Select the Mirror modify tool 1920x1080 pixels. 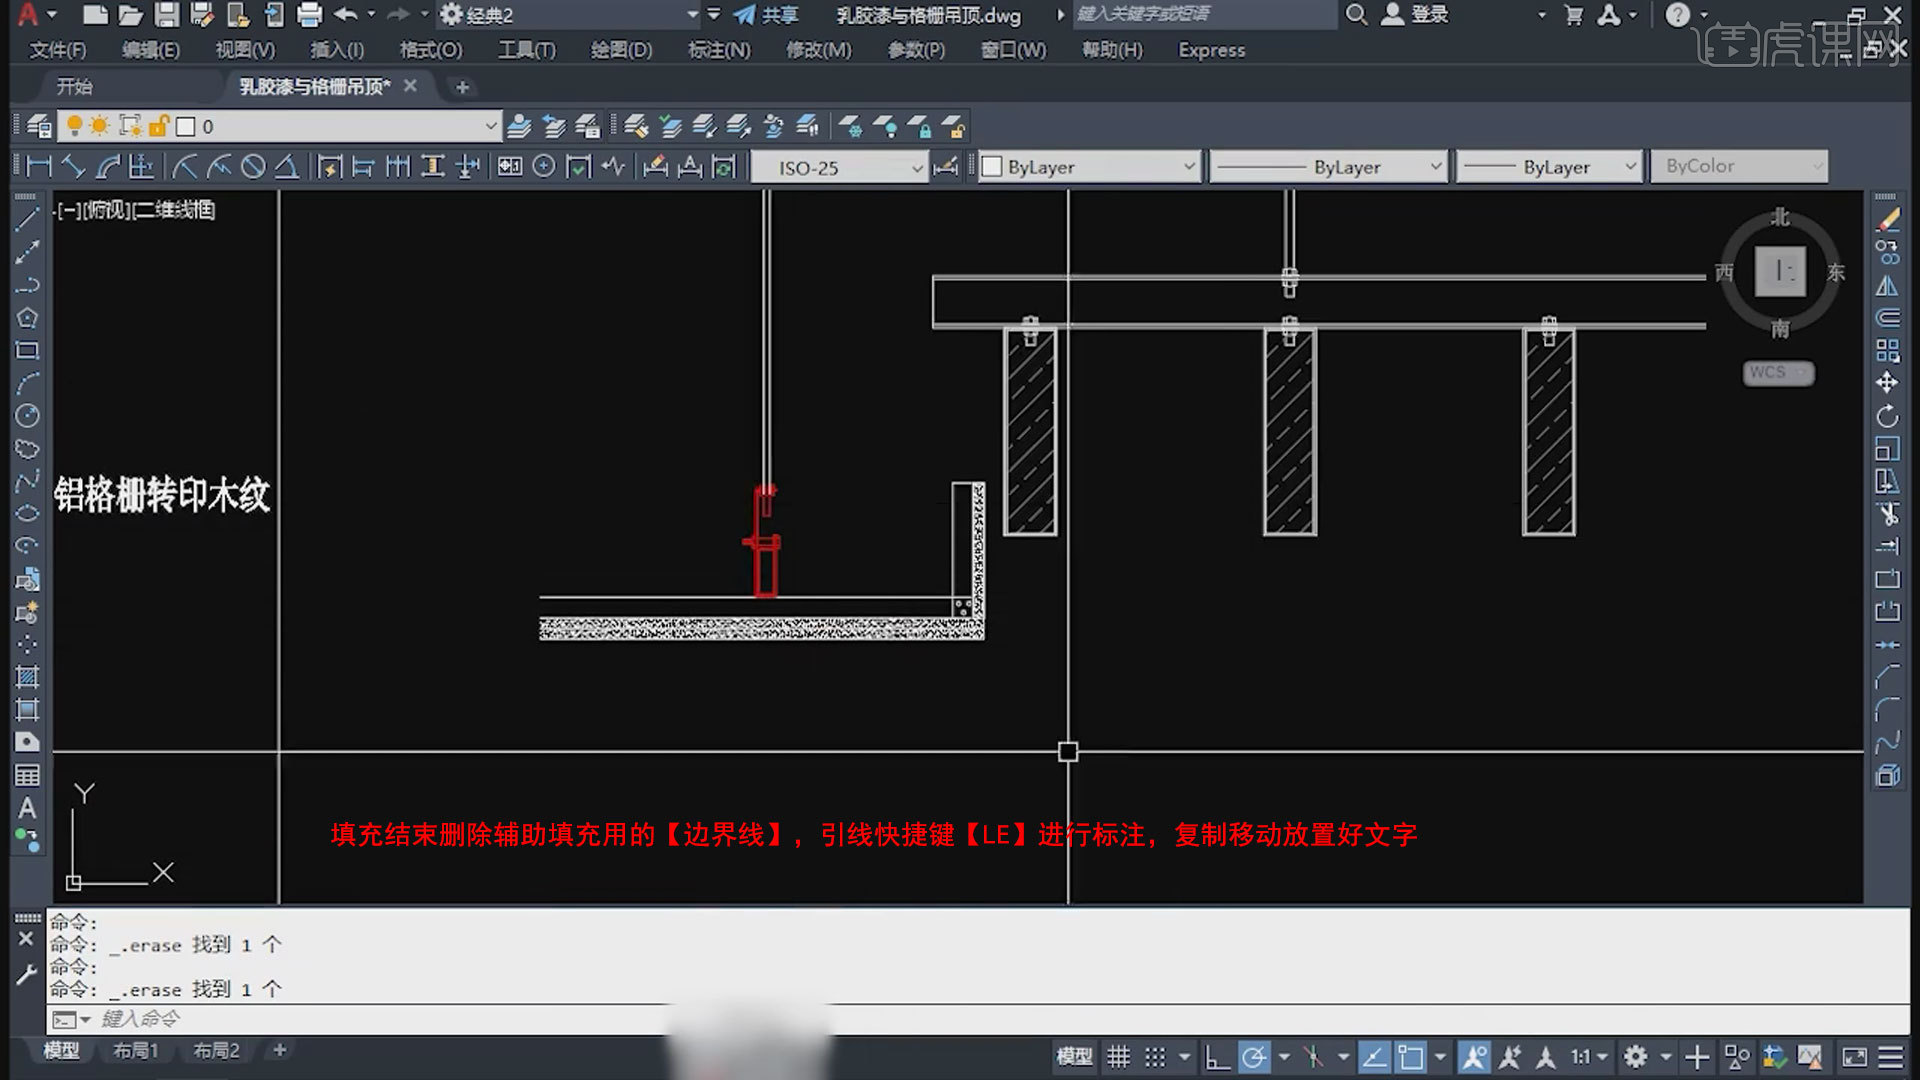[1887, 286]
